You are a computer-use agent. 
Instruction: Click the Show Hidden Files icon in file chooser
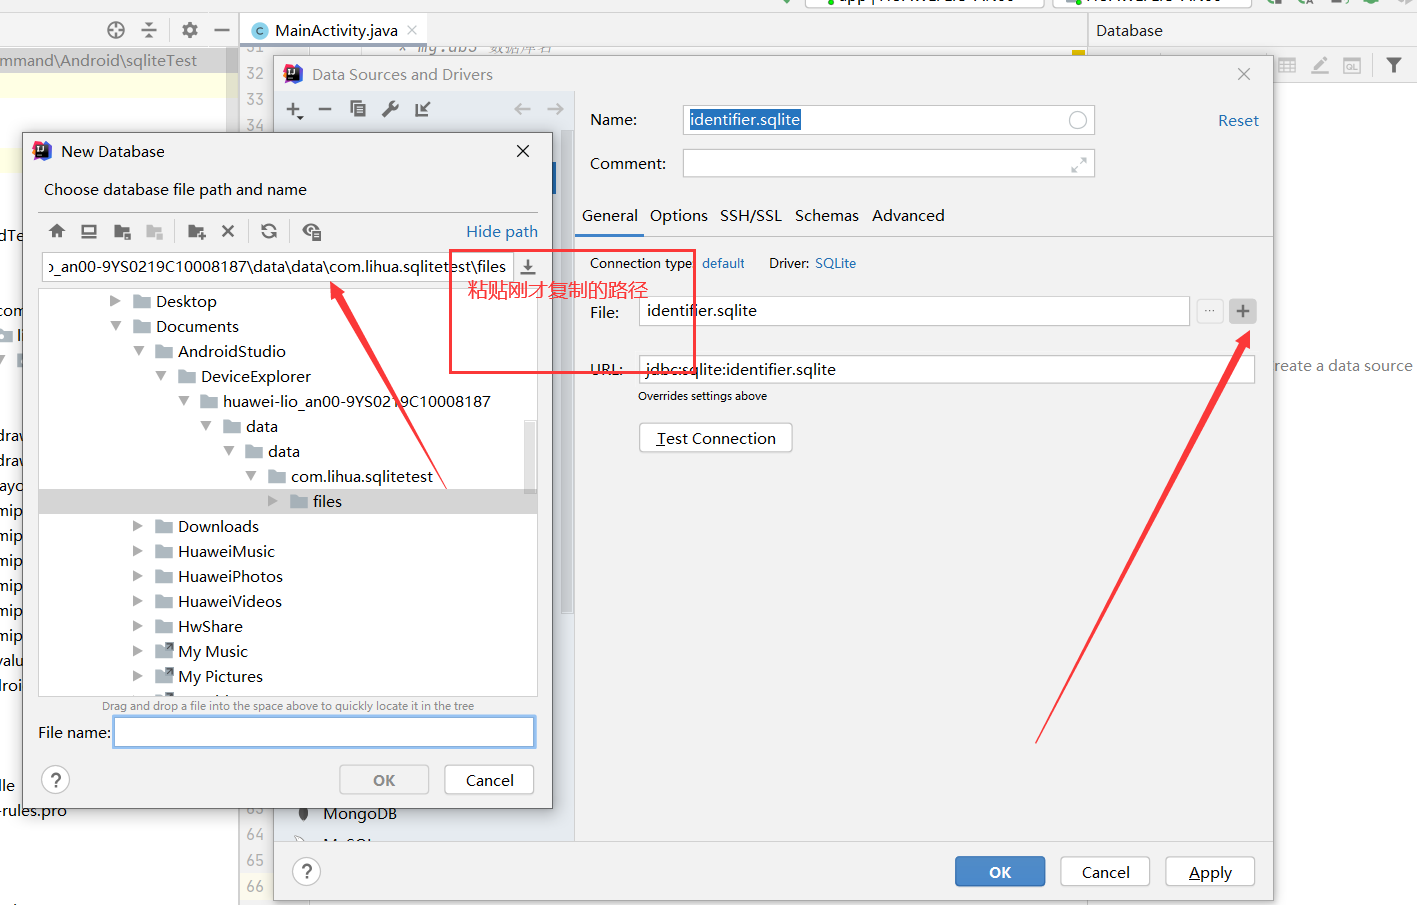(311, 231)
